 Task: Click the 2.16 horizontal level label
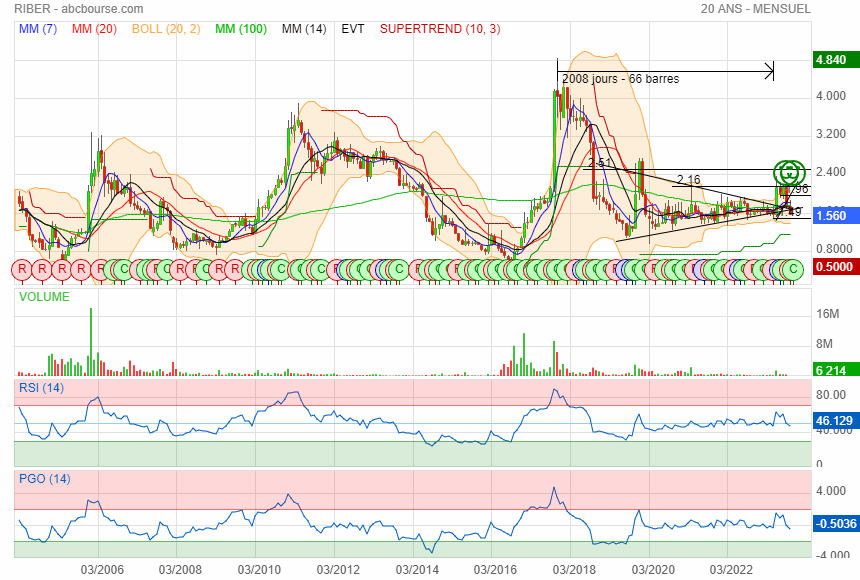(x=688, y=179)
